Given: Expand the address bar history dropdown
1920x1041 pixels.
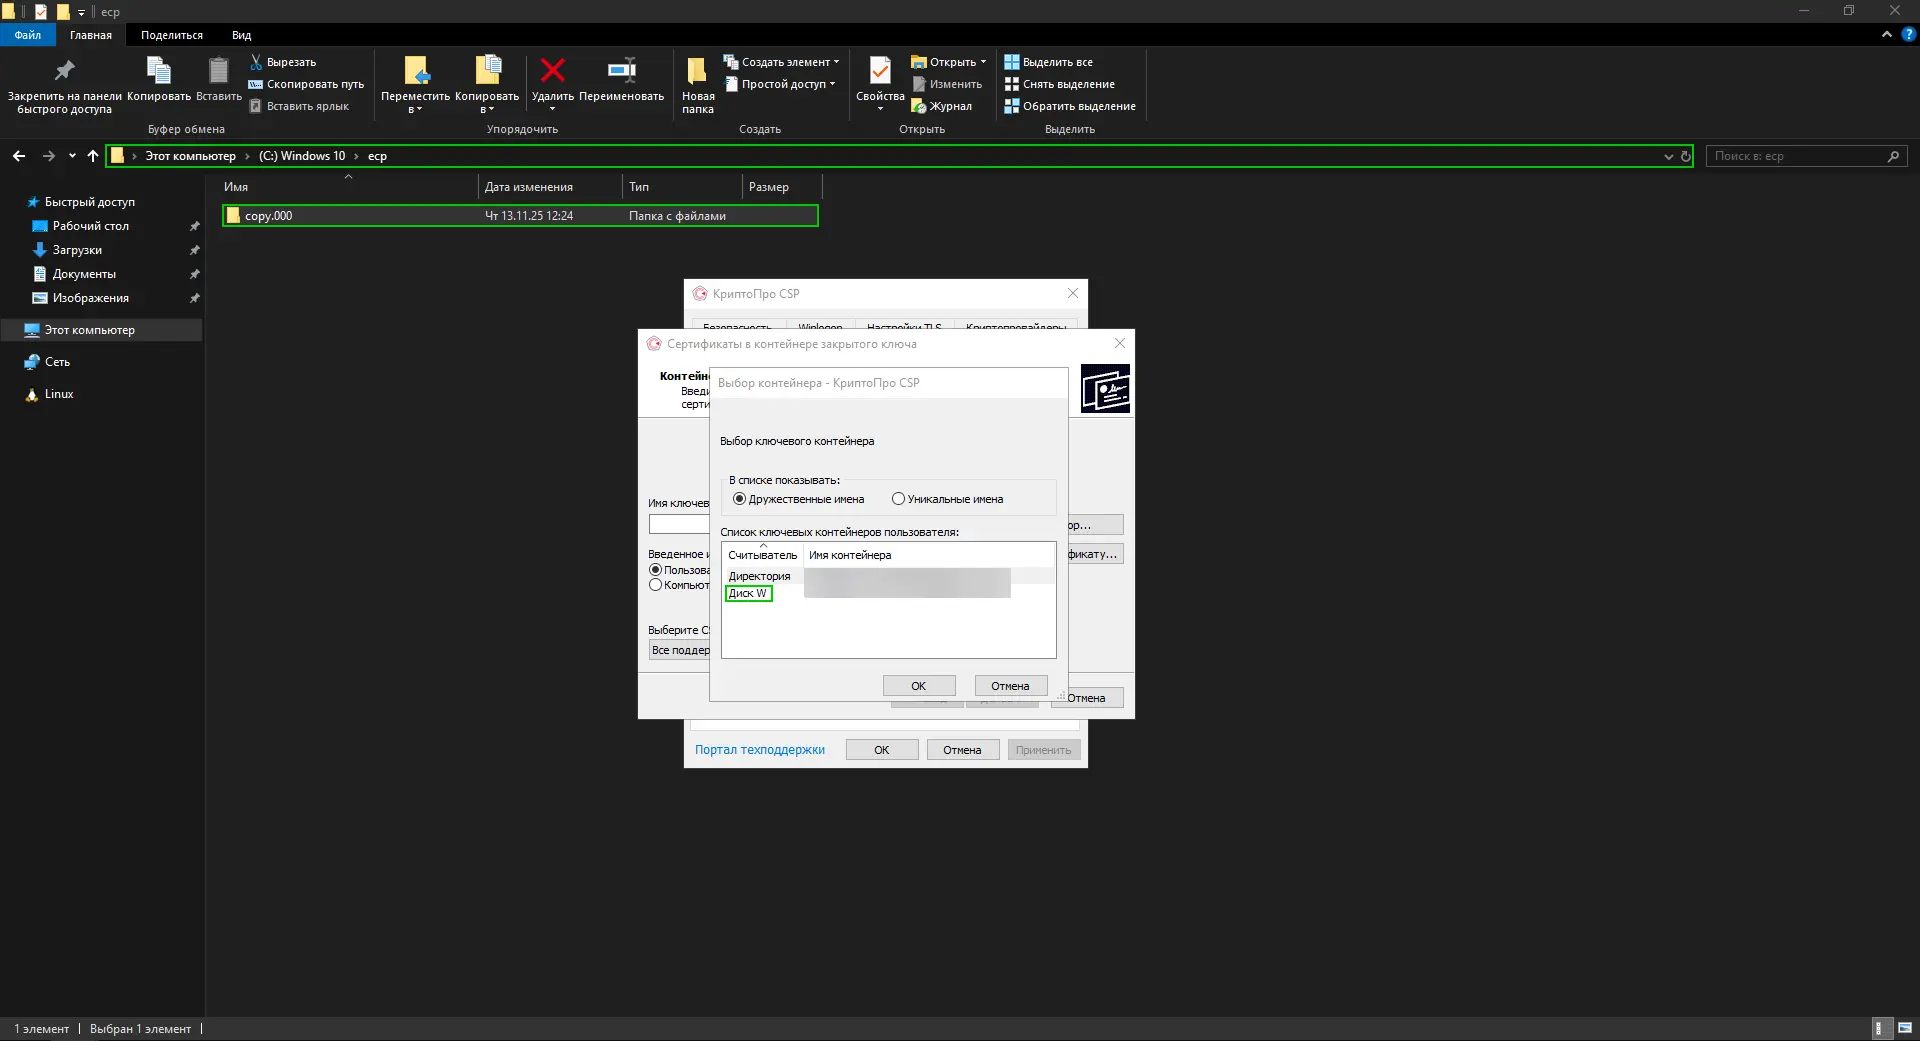Looking at the screenshot, I should [1668, 157].
